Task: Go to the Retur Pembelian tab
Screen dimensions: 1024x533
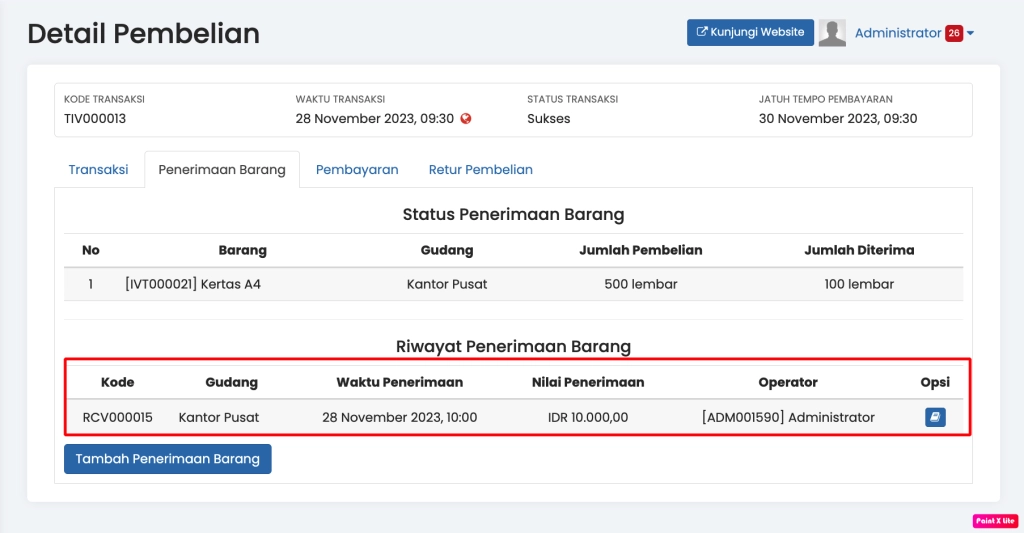Action: point(480,170)
